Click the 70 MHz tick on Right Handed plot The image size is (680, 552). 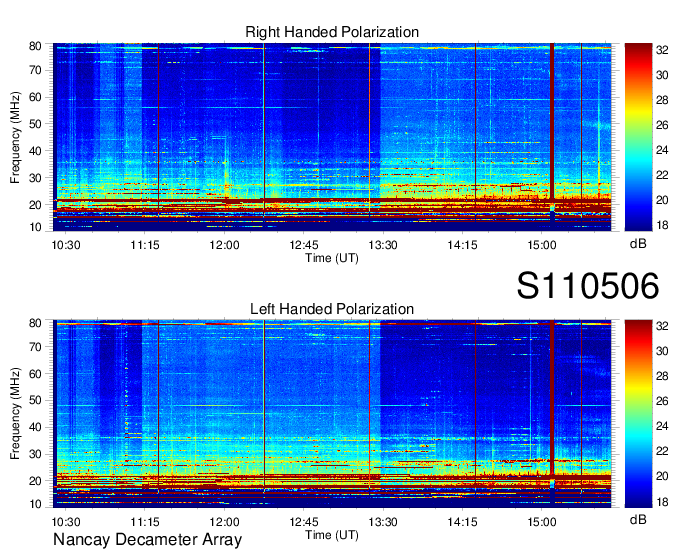35,71
